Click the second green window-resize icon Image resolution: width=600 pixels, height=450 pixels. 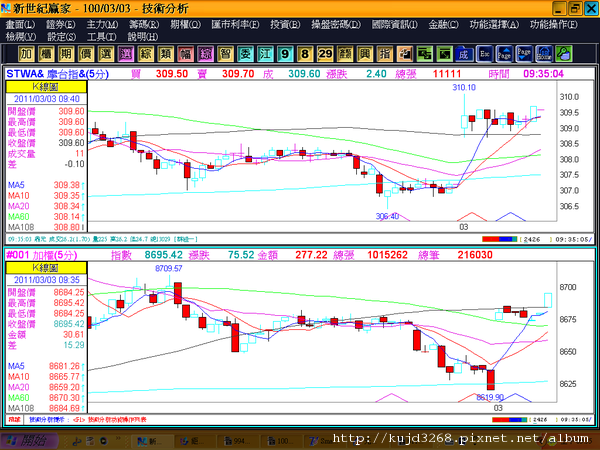click(x=444, y=54)
